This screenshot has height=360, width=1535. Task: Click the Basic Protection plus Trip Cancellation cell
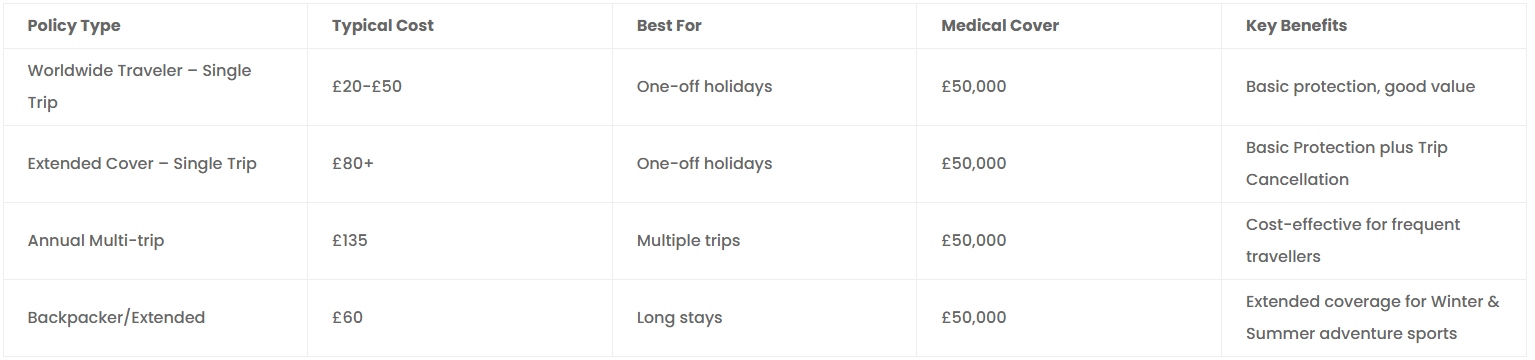1347,164
